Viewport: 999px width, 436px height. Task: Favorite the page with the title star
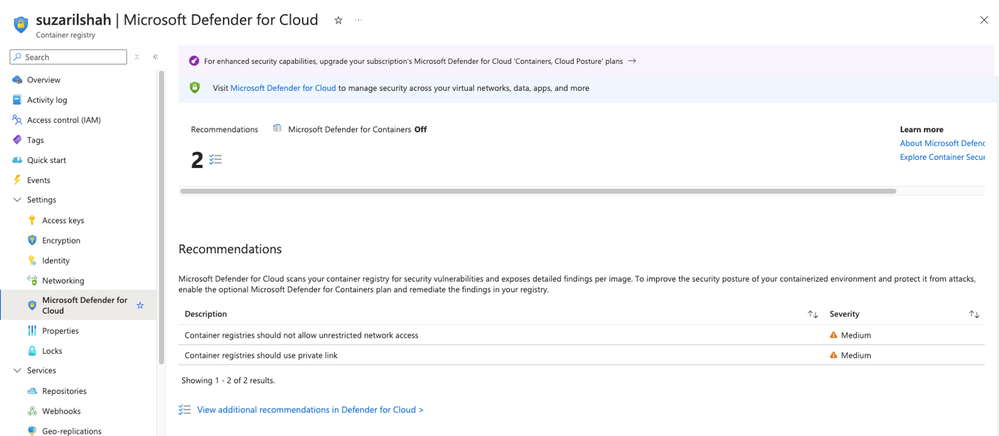click(338, 20)
